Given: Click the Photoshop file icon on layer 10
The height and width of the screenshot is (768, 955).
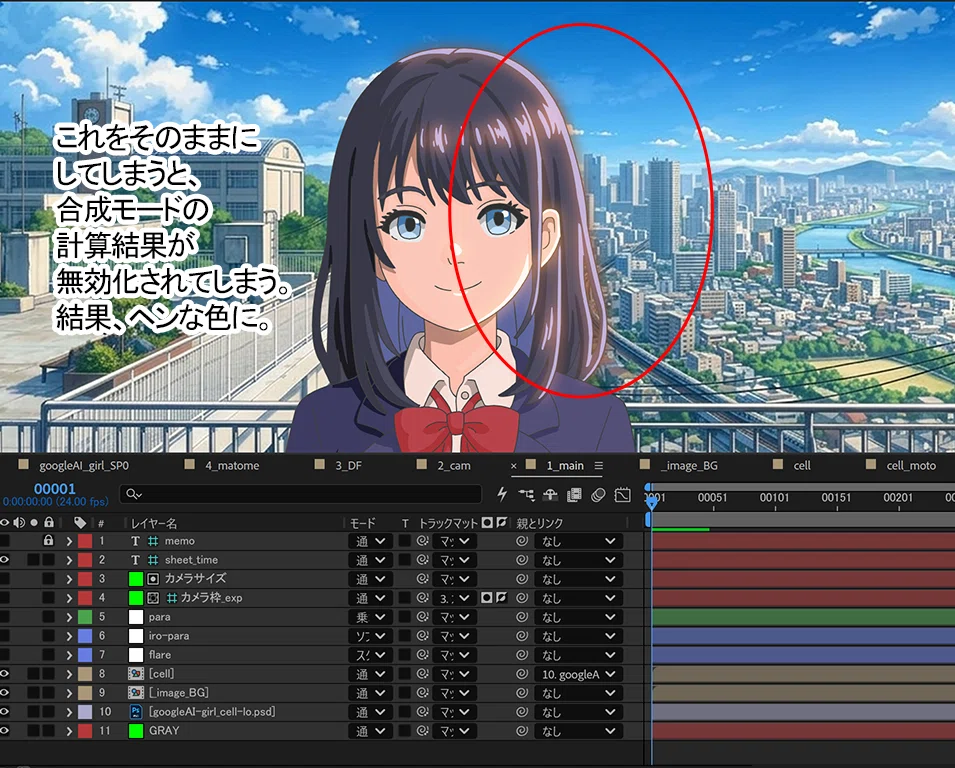Looking at the screenshot, I should 136,711.
